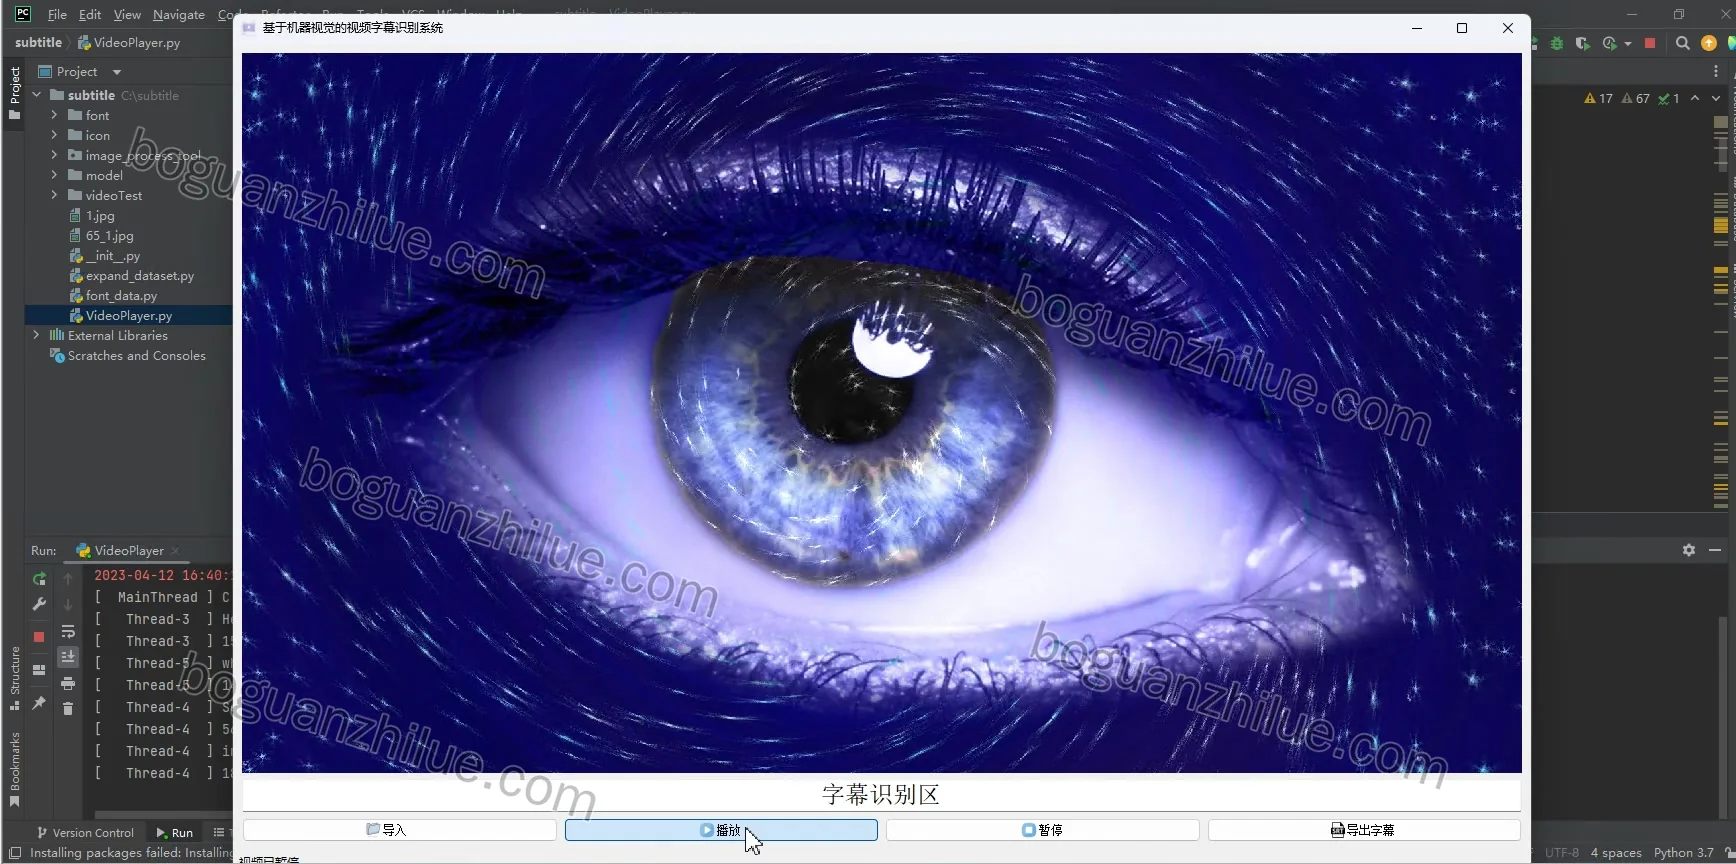The image size is (1736, 864).
Task: Click the 导入 import button
Action: click(x=400, y=830)
